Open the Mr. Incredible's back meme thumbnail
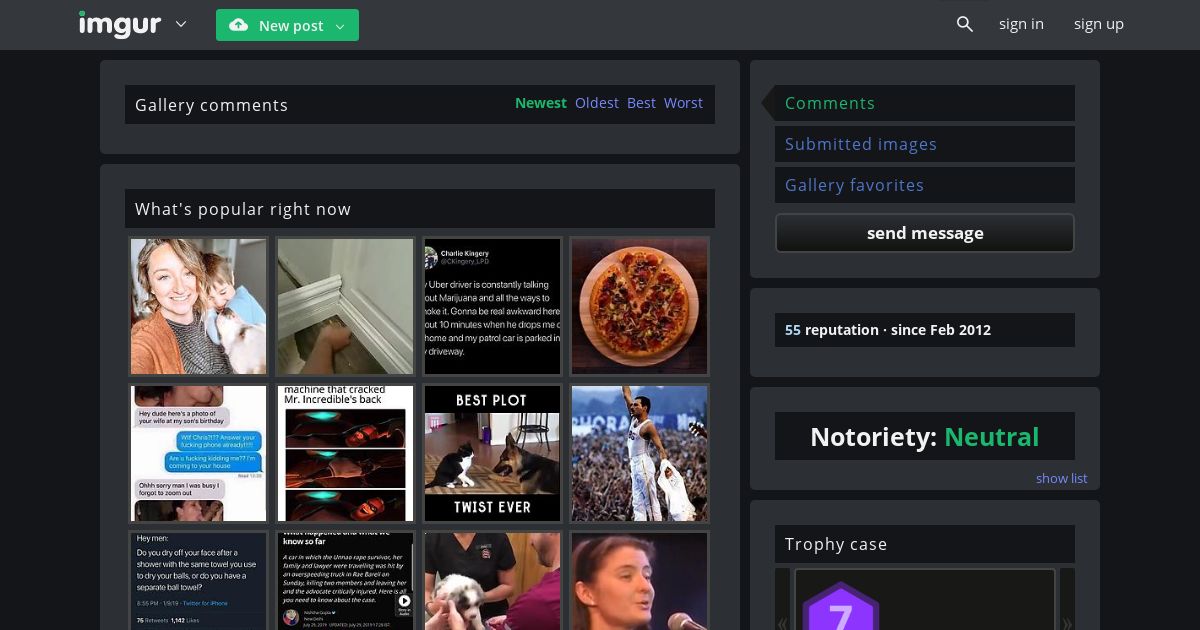Image resolution: width=1200 pixels, height=630 pixels. (x=345, y=453)
